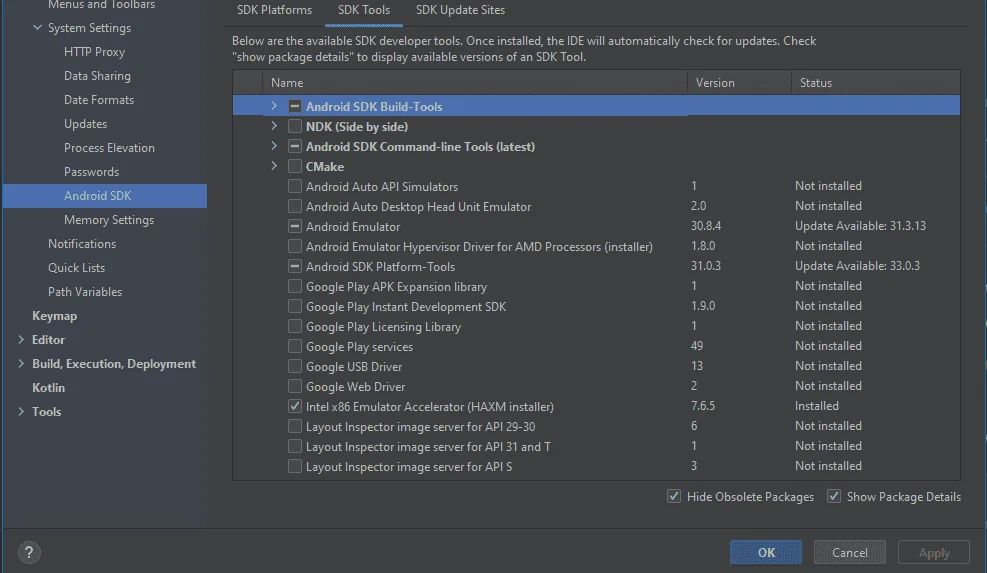Check Google Play Licensing Library checkbox

[x=295, y=327]
